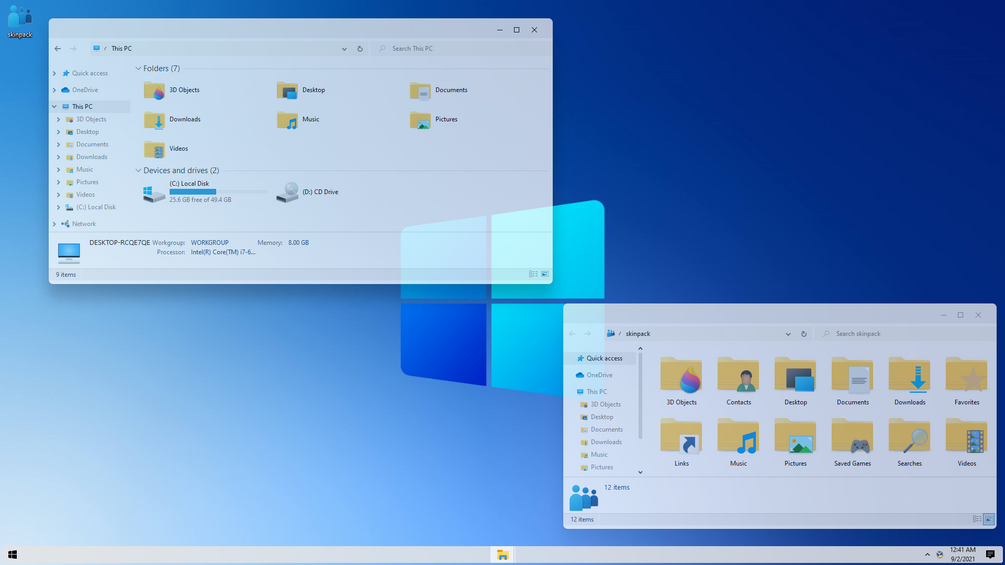Select the (D:) CD Drive icon

coord(308,192)
